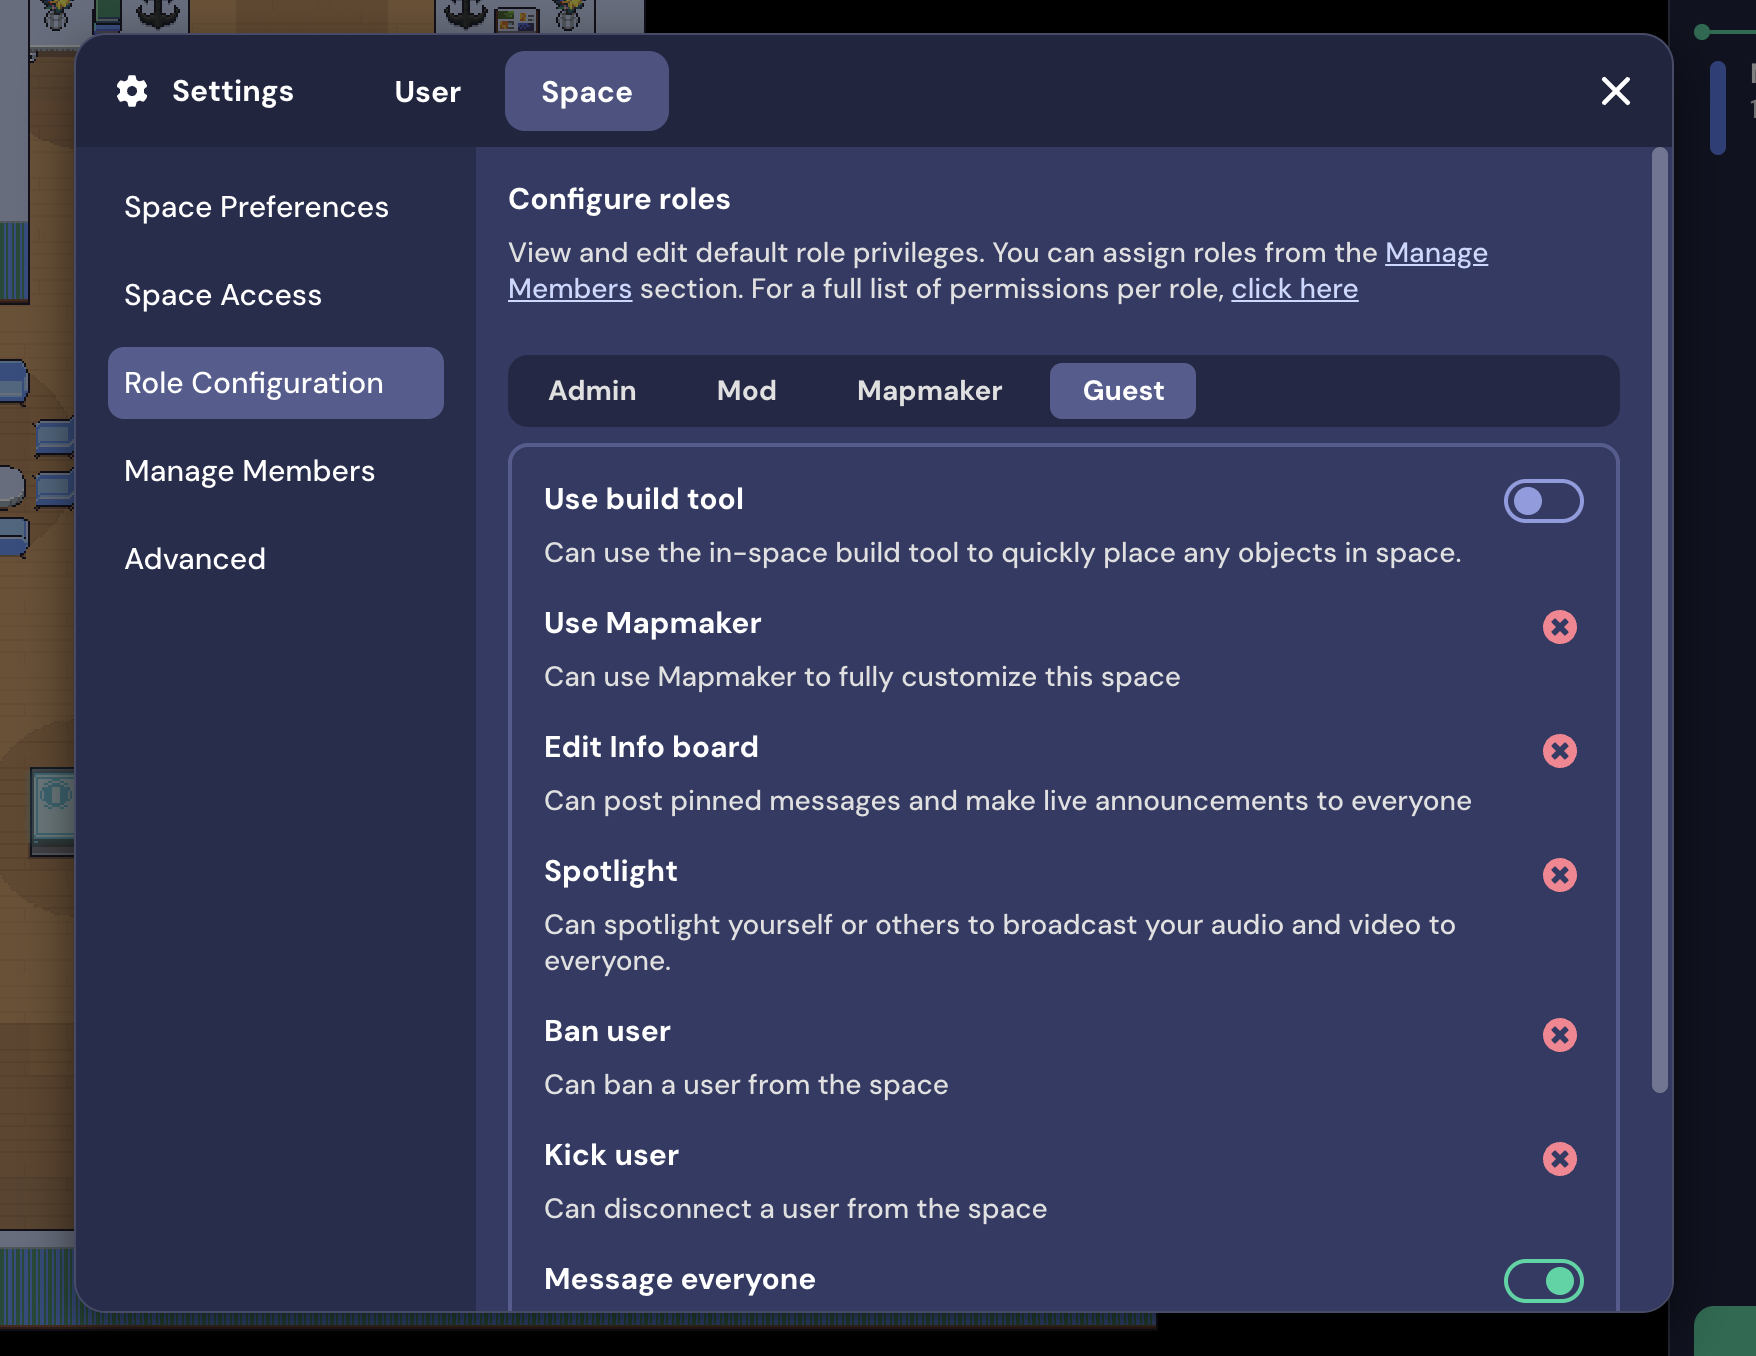This screenshot has width=1756, height=1356.
Task: Enable the Use build tool toggle
Action: pos(1543,501)
